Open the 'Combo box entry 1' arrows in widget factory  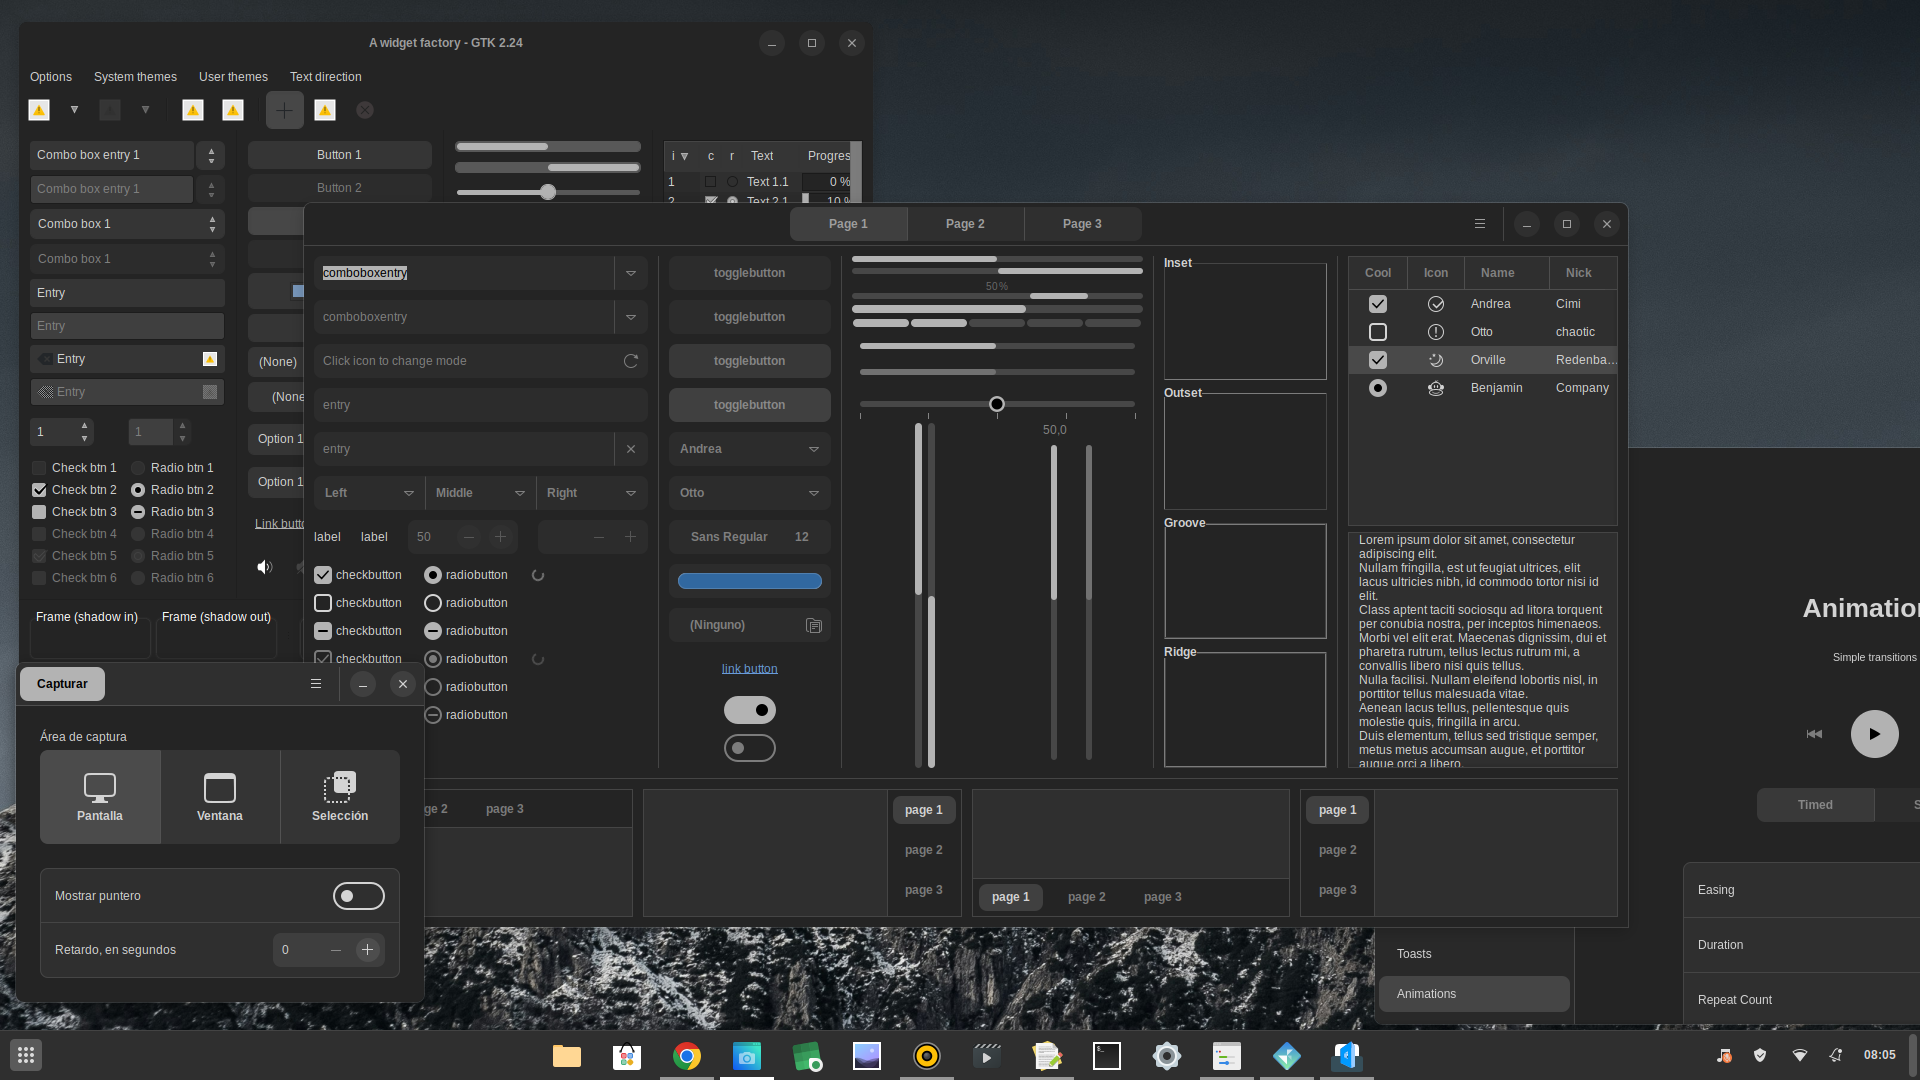click(x=211, y=155)
